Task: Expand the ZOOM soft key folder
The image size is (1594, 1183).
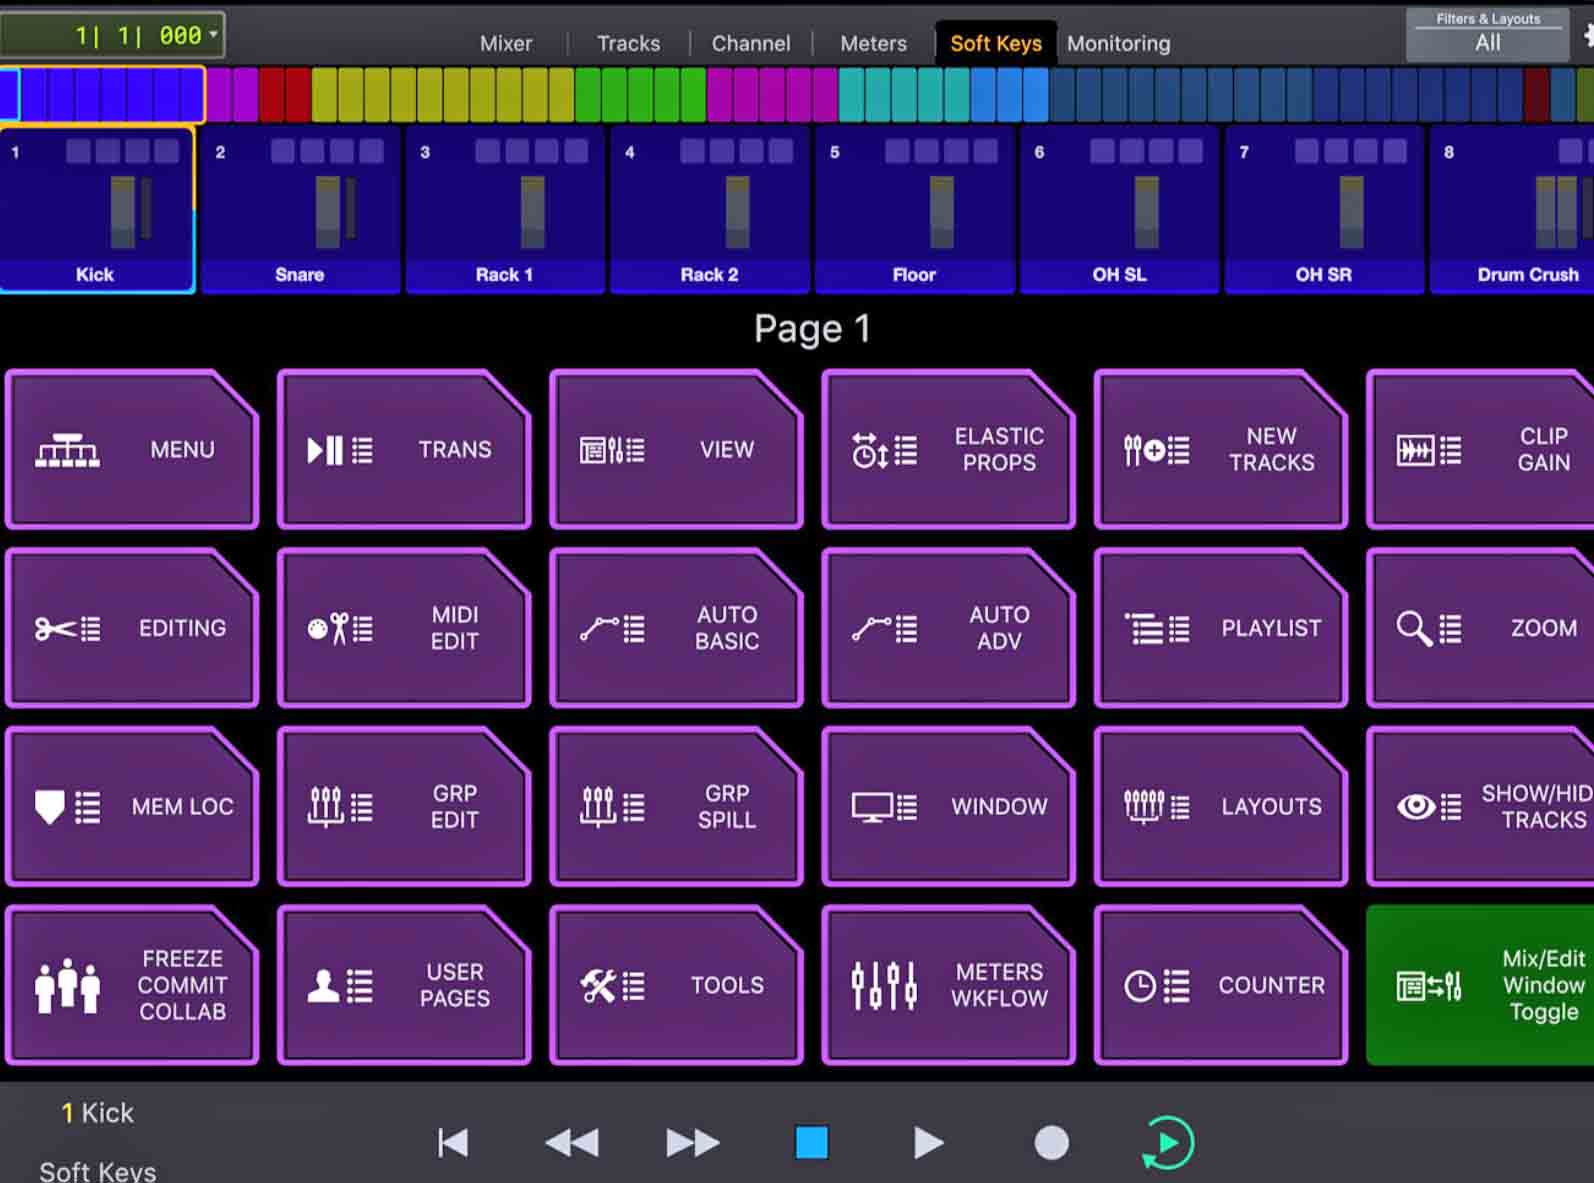Action: pyautogui.click(x=1480, y=628)
